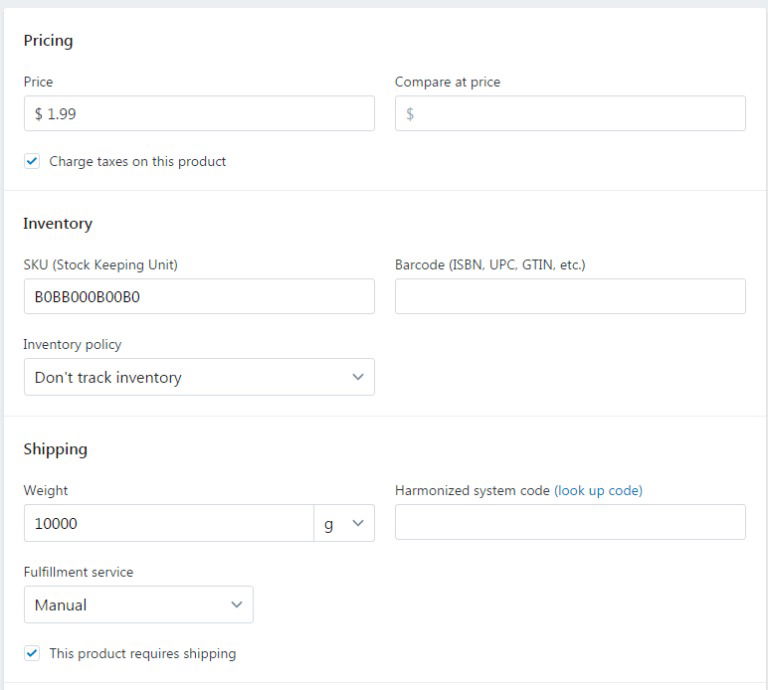This screenshot has height=690, width=768.
Task: Toggle This product requires shipping checkbox
Action: [32, 653]
